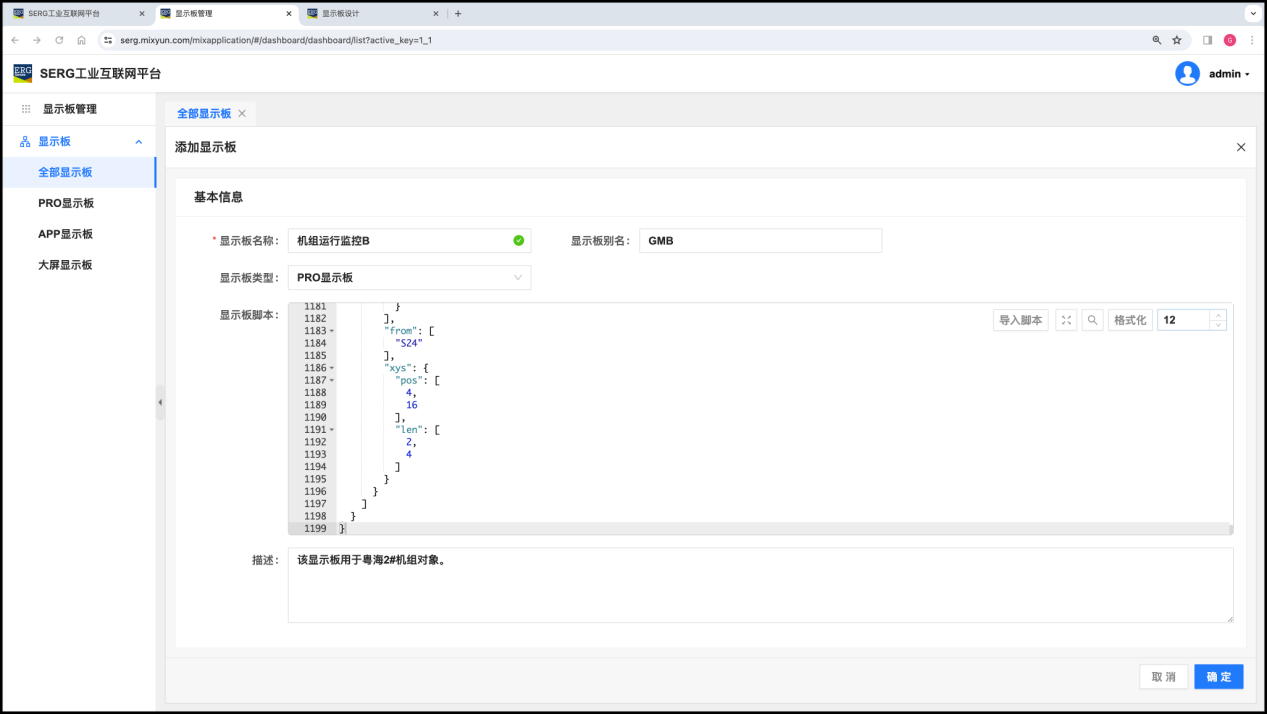Close the 添加显示板 dialog with X
Viewport: 1267px width, 714px height.
point(1241,147)
